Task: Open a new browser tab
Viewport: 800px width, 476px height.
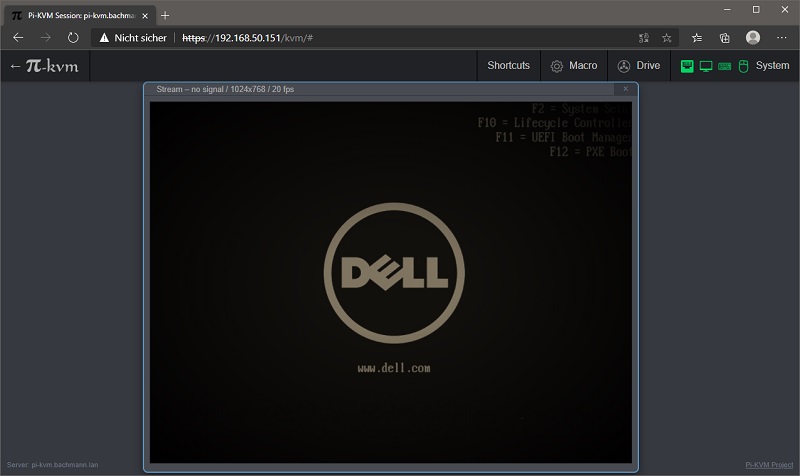Action: pyautogui.click(x=165, y=16)
